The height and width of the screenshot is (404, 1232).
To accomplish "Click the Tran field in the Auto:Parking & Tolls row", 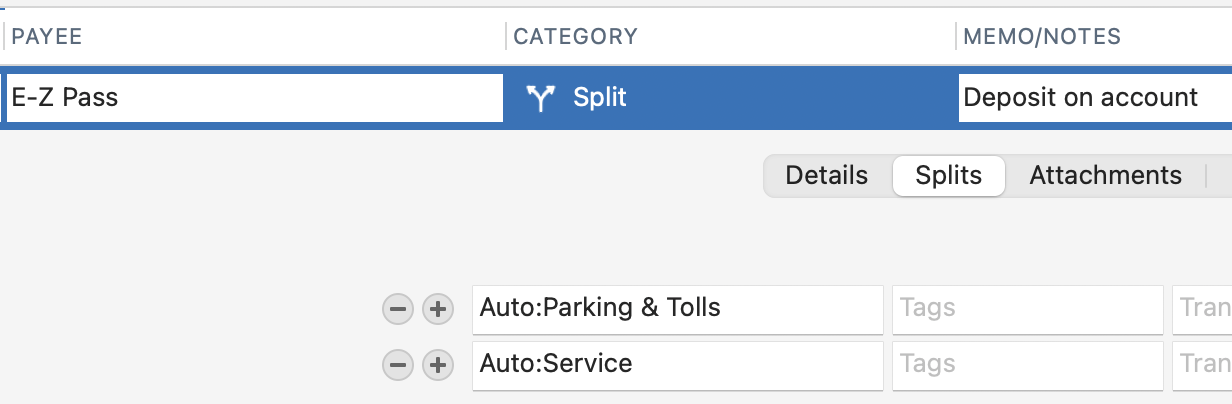I will coord(1202,309).
